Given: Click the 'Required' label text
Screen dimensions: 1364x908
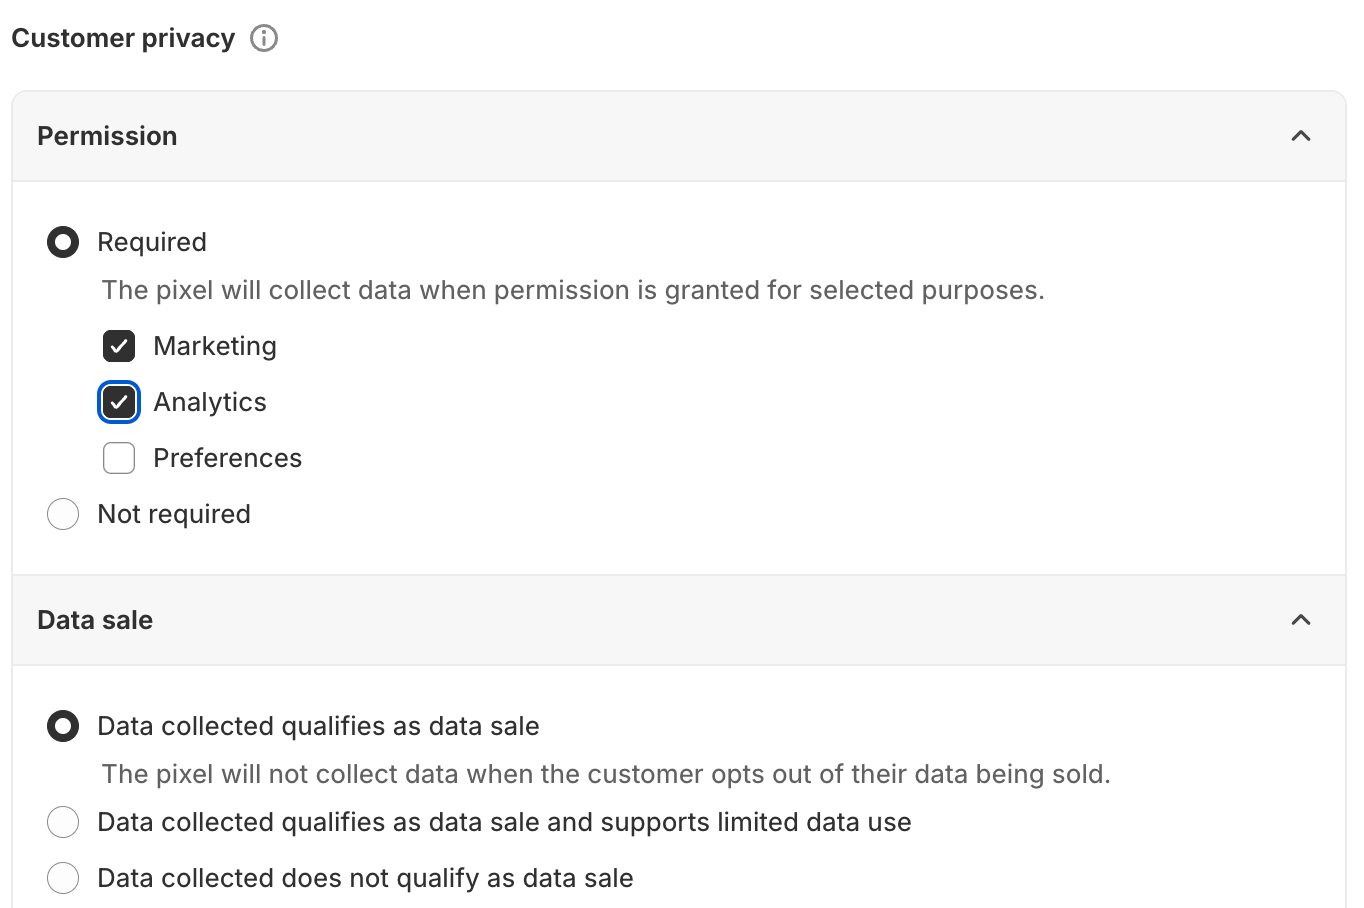Looking at the screenshot, I should pos(152,242).
